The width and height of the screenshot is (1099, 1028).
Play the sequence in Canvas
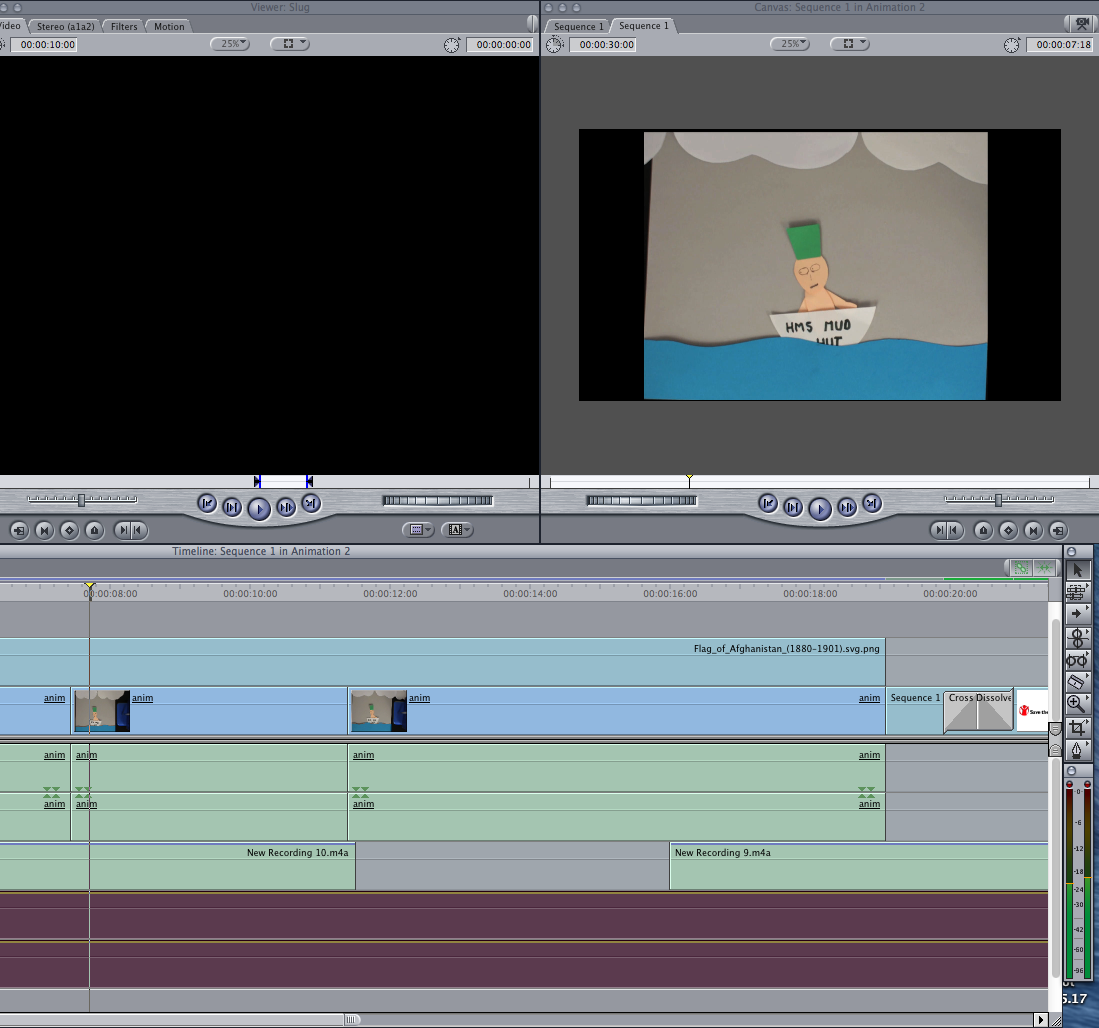point(820,509)
